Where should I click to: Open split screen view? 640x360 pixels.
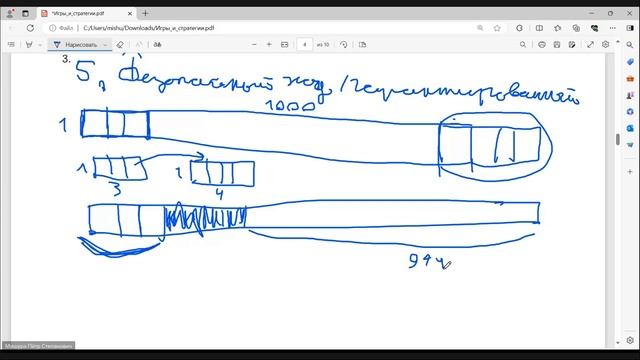539,28
